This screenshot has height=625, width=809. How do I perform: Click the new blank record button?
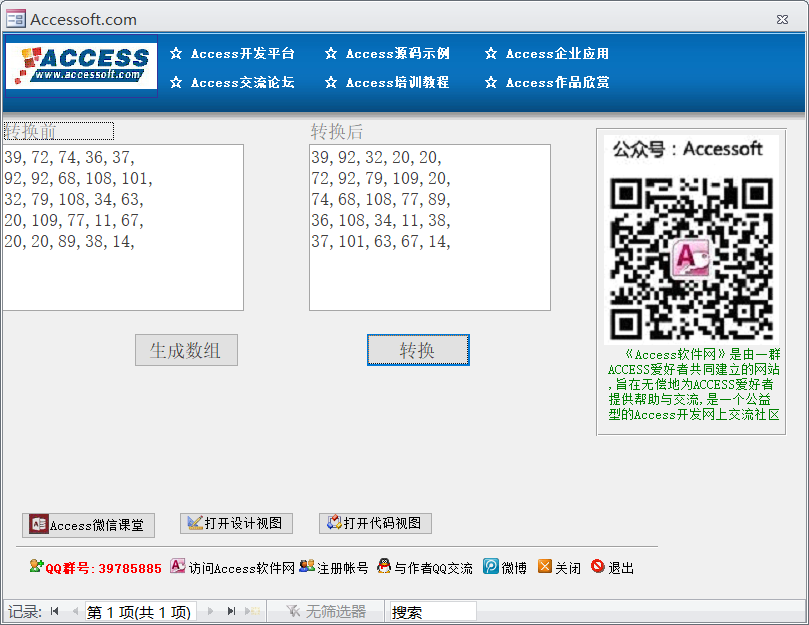tap(253, 612)
